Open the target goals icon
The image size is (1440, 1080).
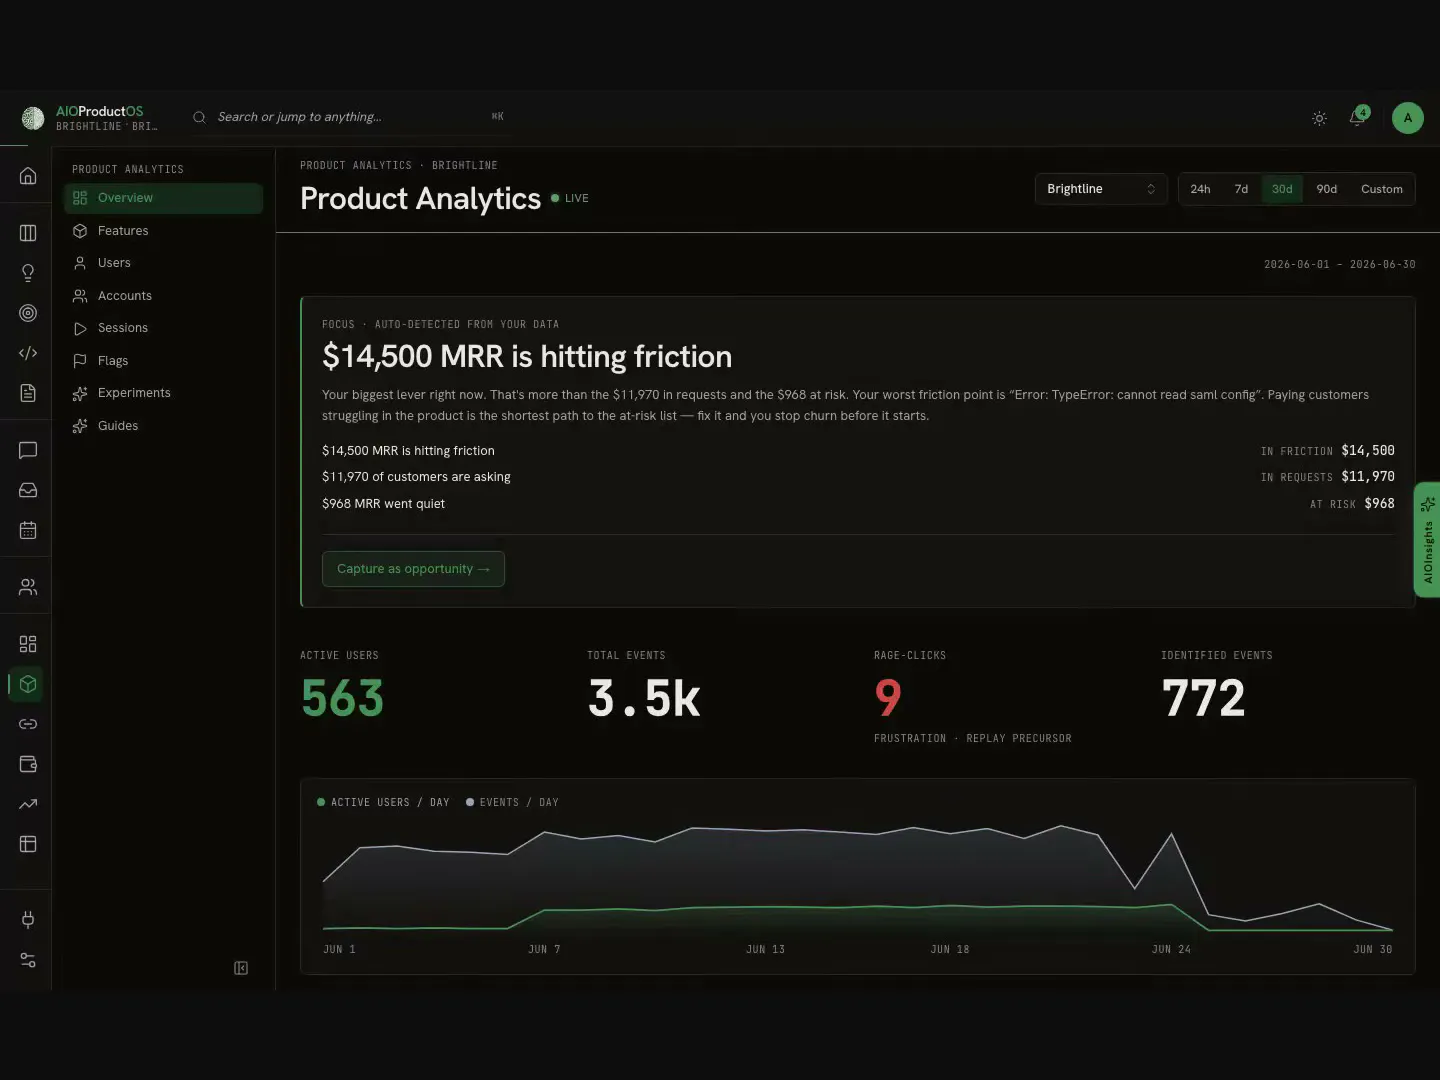[x=28, y=313]
